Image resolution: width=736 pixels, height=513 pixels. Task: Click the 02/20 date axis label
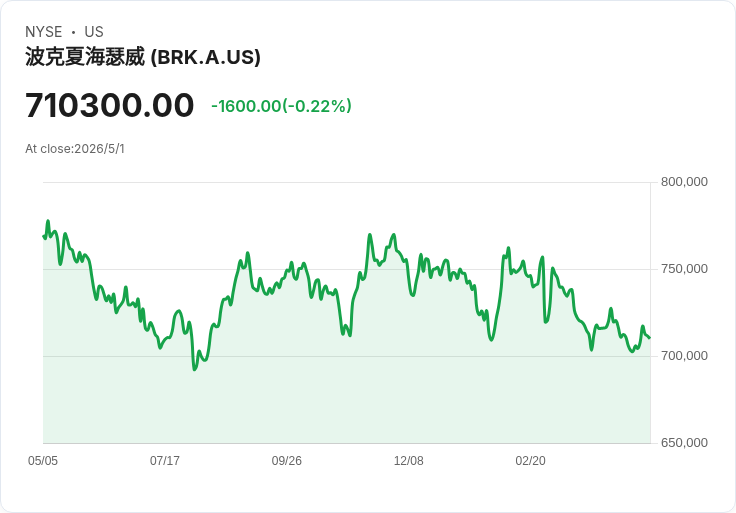530,461
